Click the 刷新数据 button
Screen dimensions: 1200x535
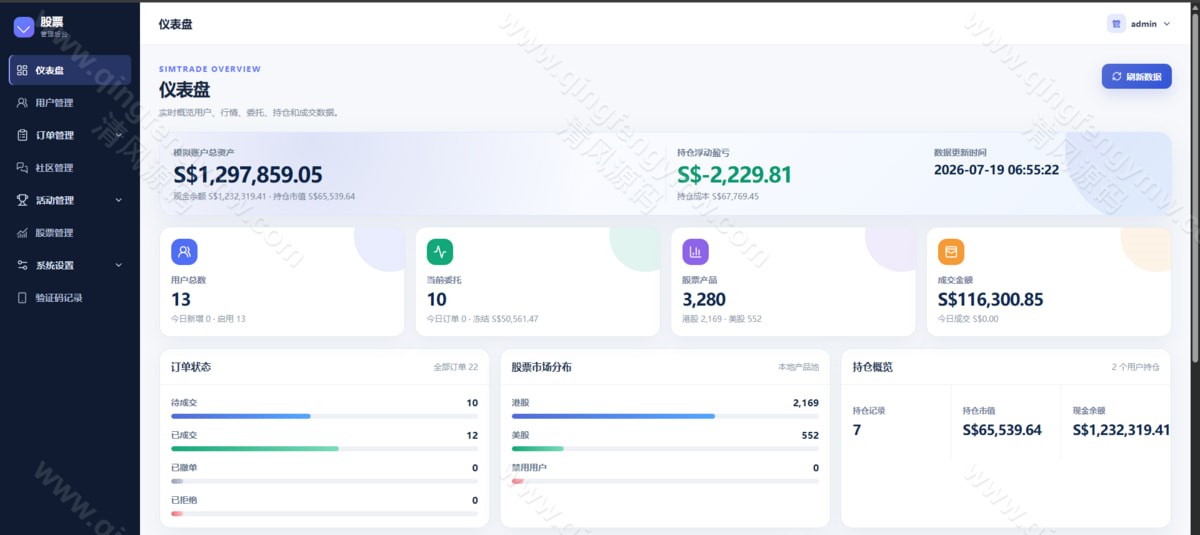tap(1137, 76)
